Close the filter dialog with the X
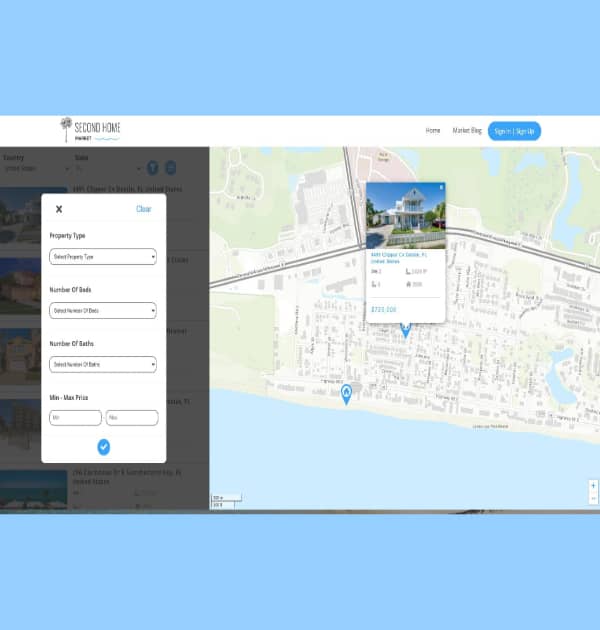 59,209
